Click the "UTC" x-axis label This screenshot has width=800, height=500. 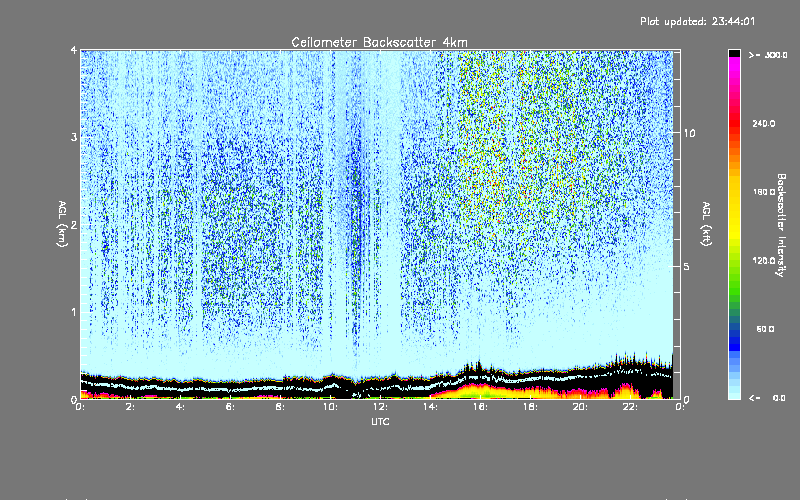click(380, 421)
